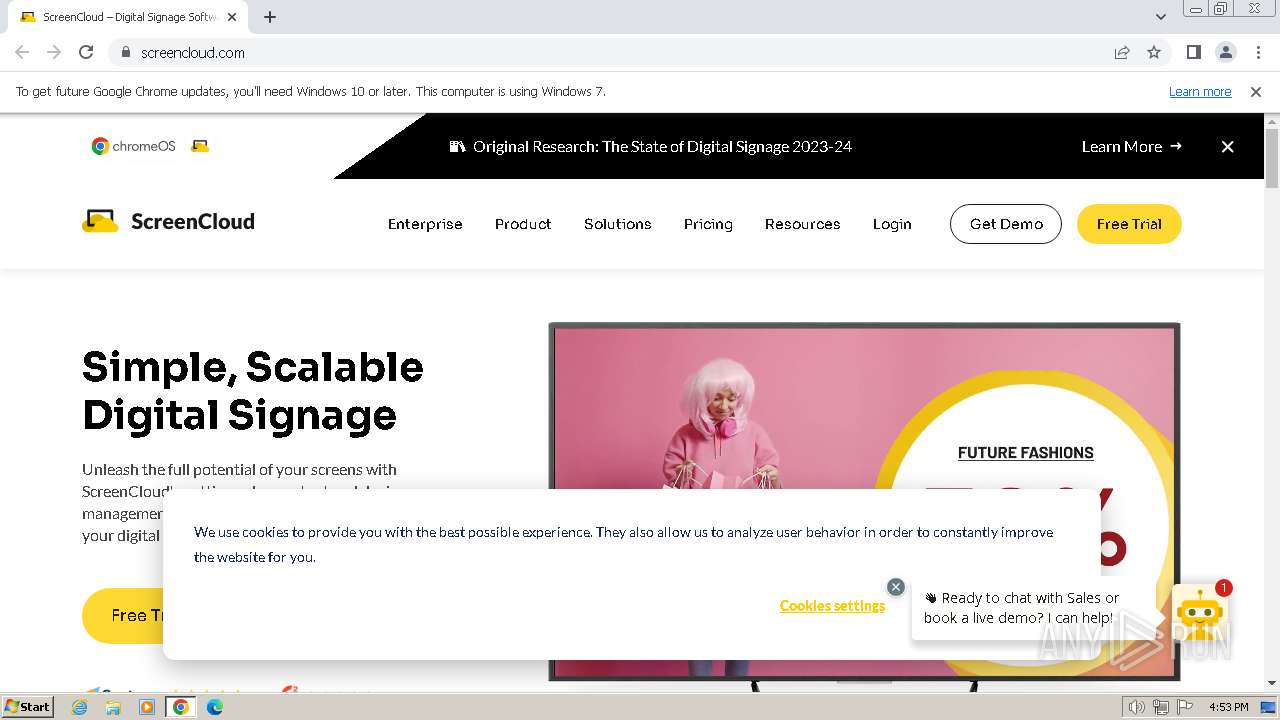Click the small ScreenCloud icon beside chromeOS
Screen dimensions: 1280x720
pos(200,146)
